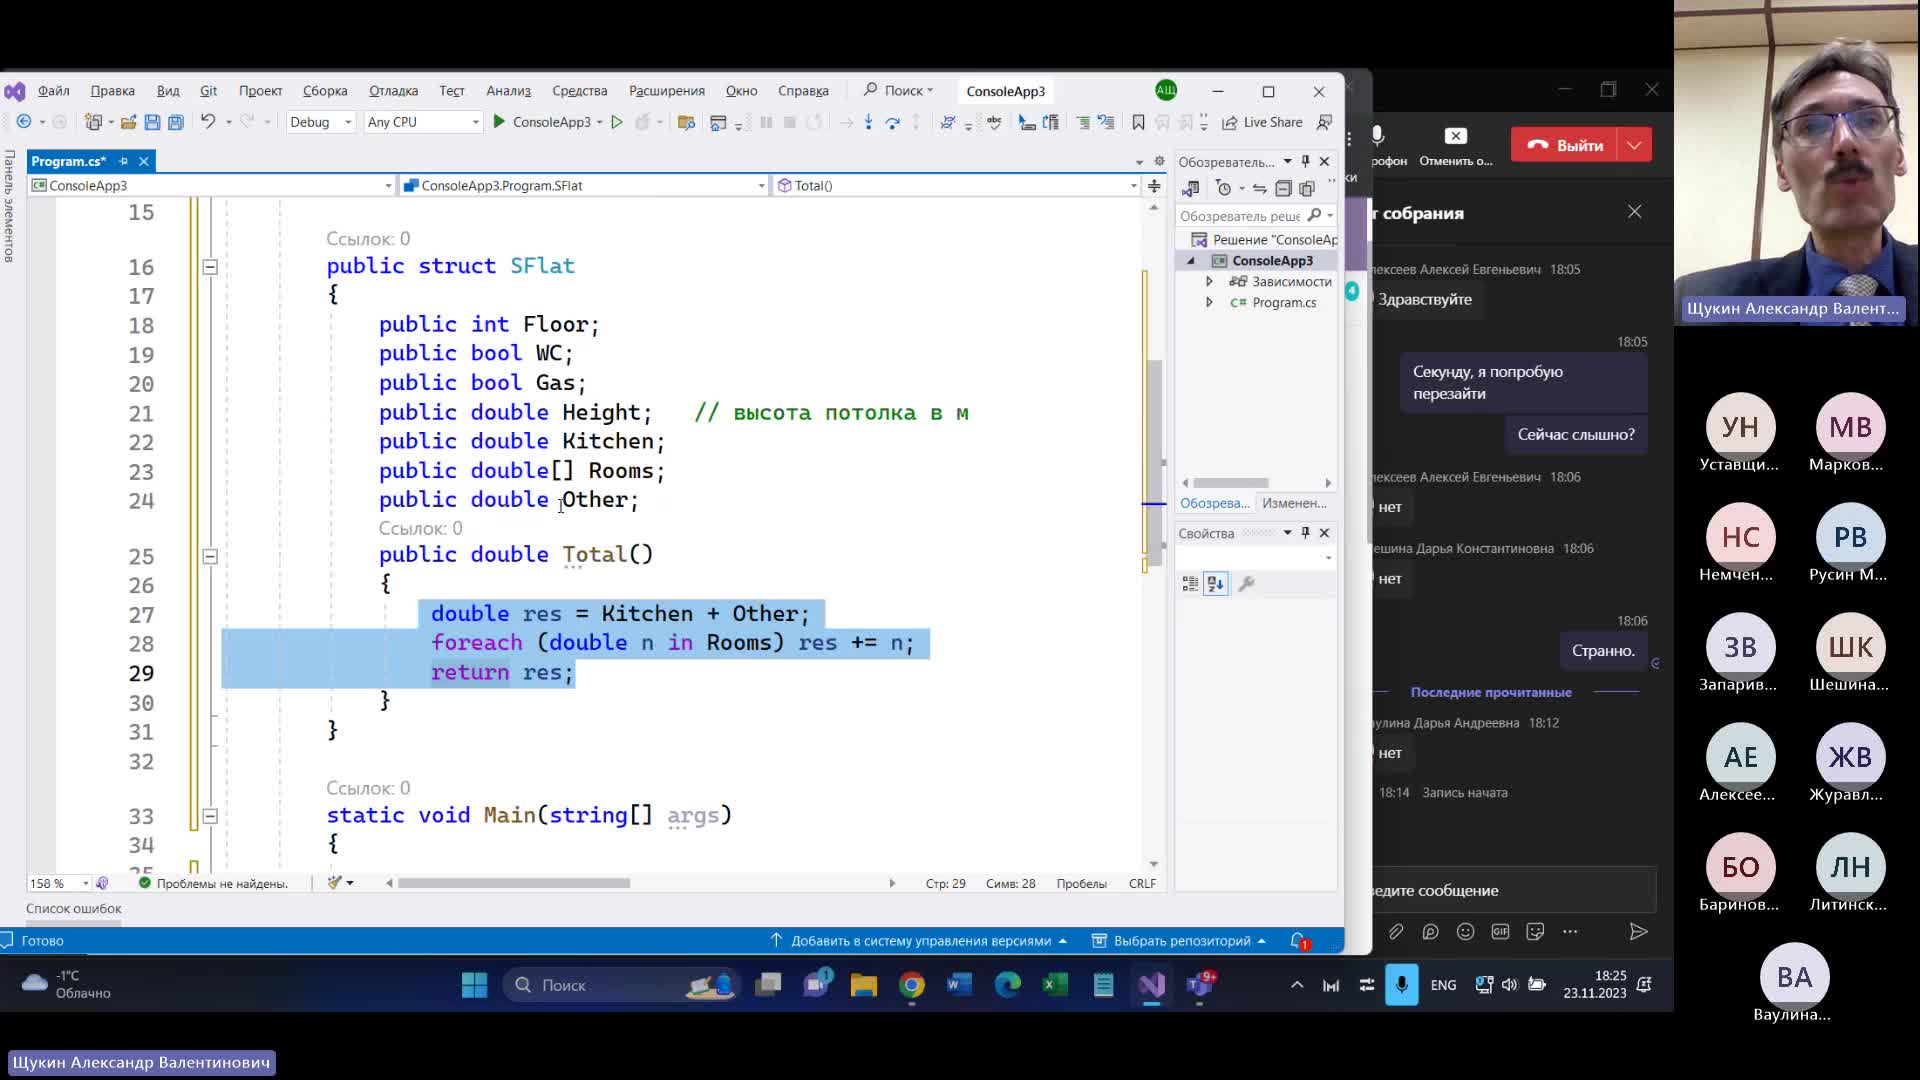Collapse the SFlat struct outlining box
1920x1080 pixels.
coord(210,267)
